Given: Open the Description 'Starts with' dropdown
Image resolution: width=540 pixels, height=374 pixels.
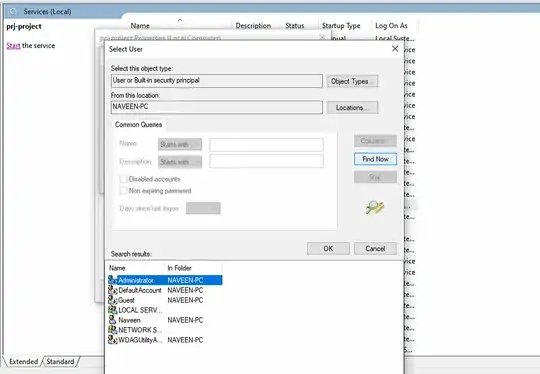Looking at the screenshot, I should (x=180, y=162).
